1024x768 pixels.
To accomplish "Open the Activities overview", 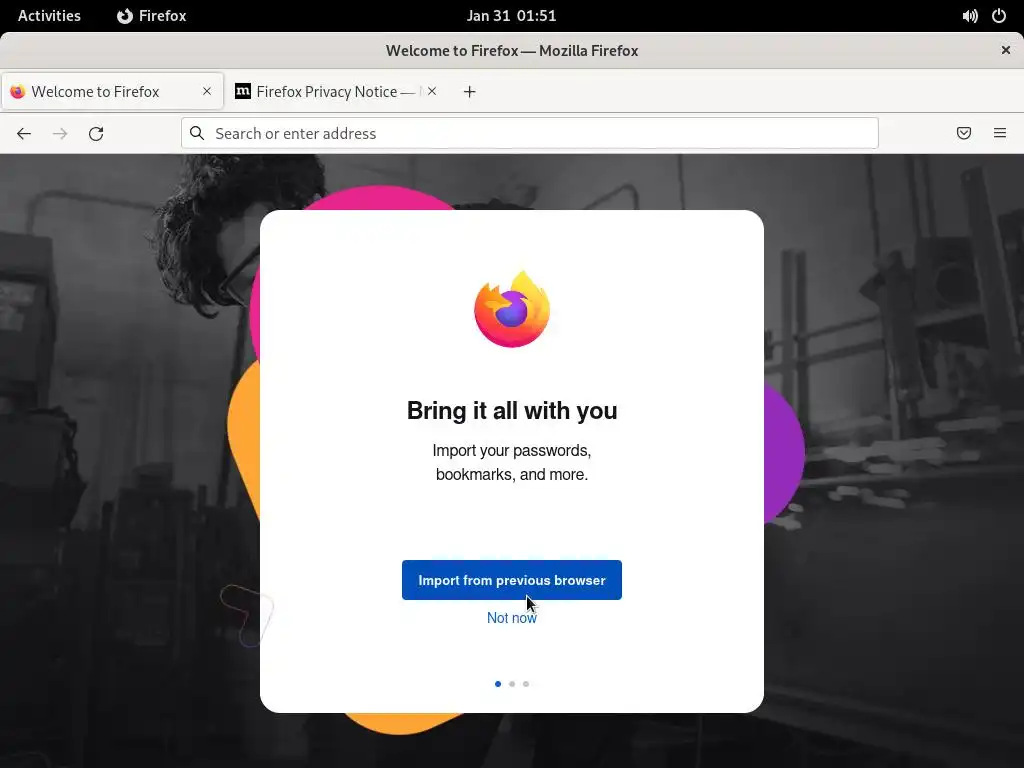I will 49,16.
